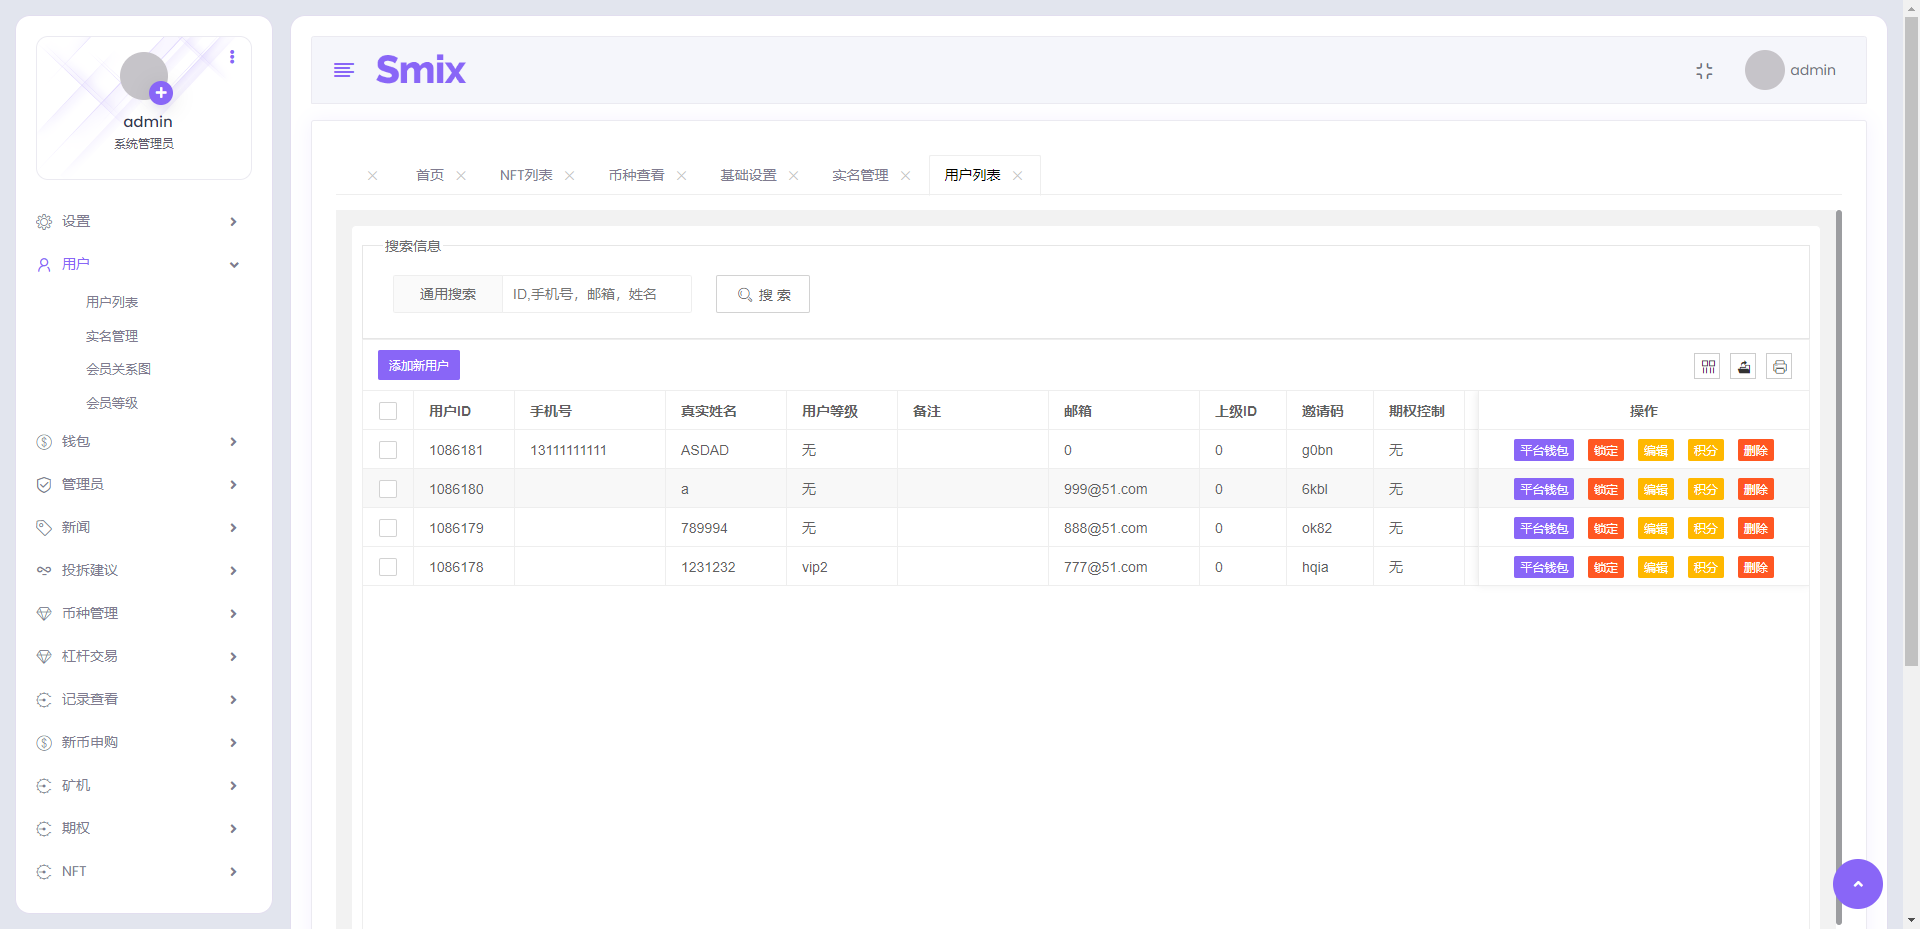The width and height of the screenshot is (1920, 929).
Task: Click the export data icon above the user table
Action: 1743,366
